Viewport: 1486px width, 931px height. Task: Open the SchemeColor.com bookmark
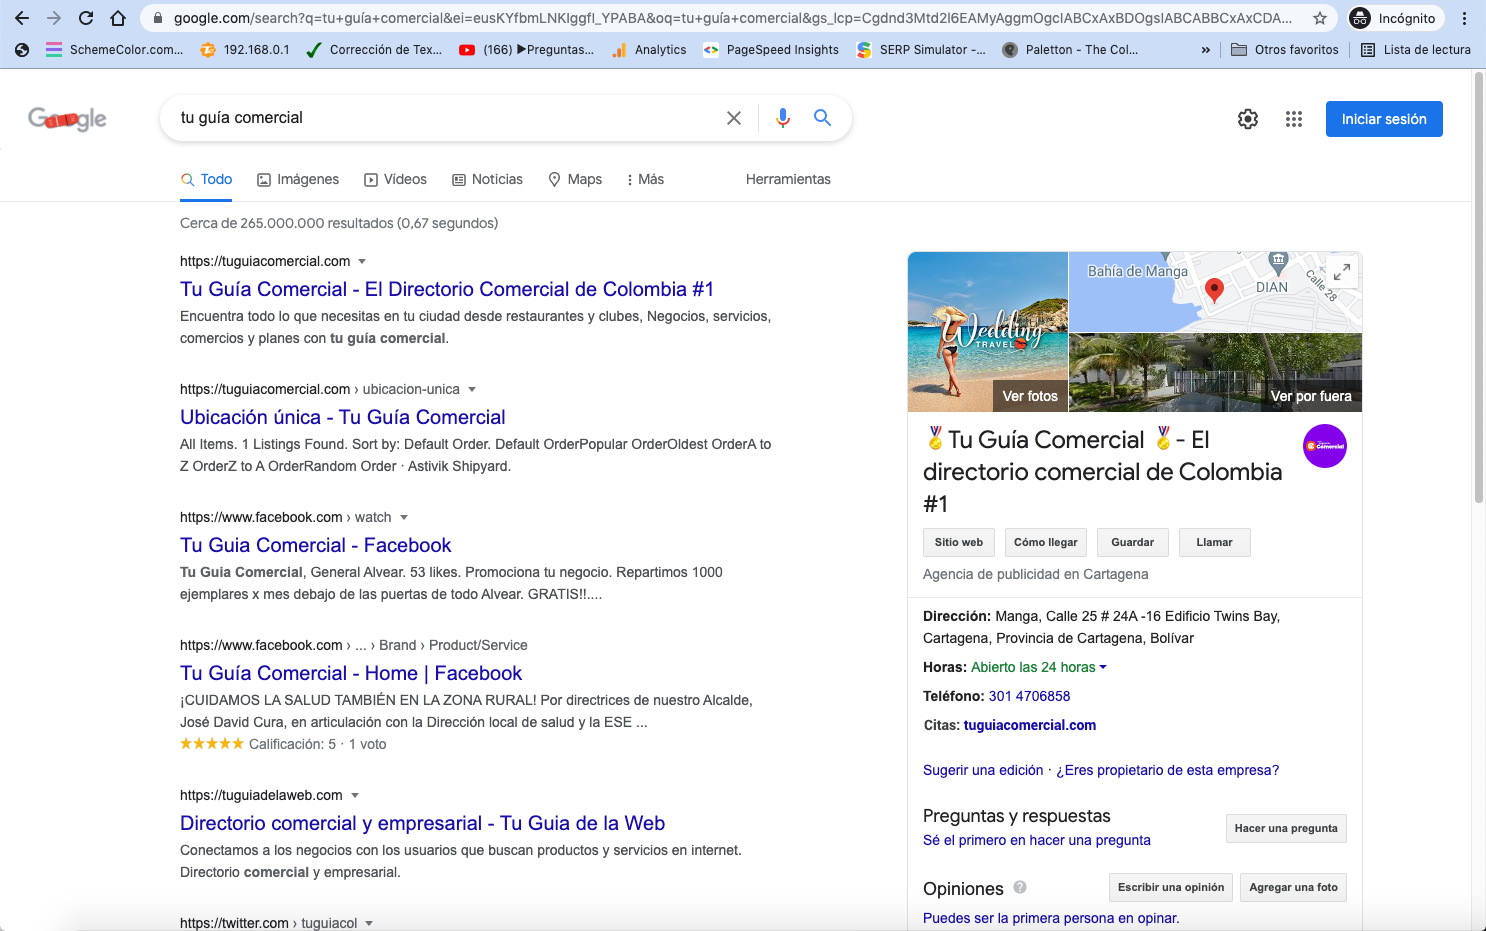(x=114, y=49)
